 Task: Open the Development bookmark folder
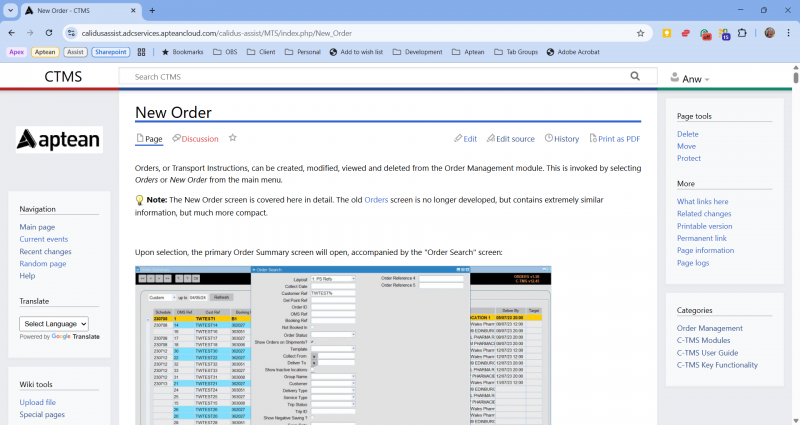pos(417,52)
